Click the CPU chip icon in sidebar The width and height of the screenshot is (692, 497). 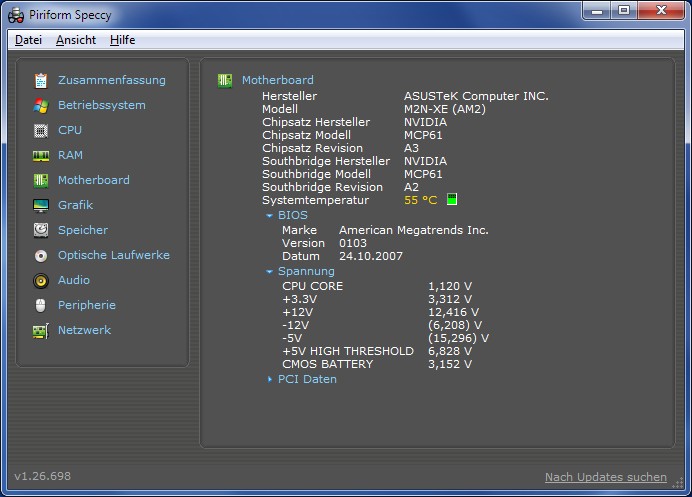pos(41,131)
